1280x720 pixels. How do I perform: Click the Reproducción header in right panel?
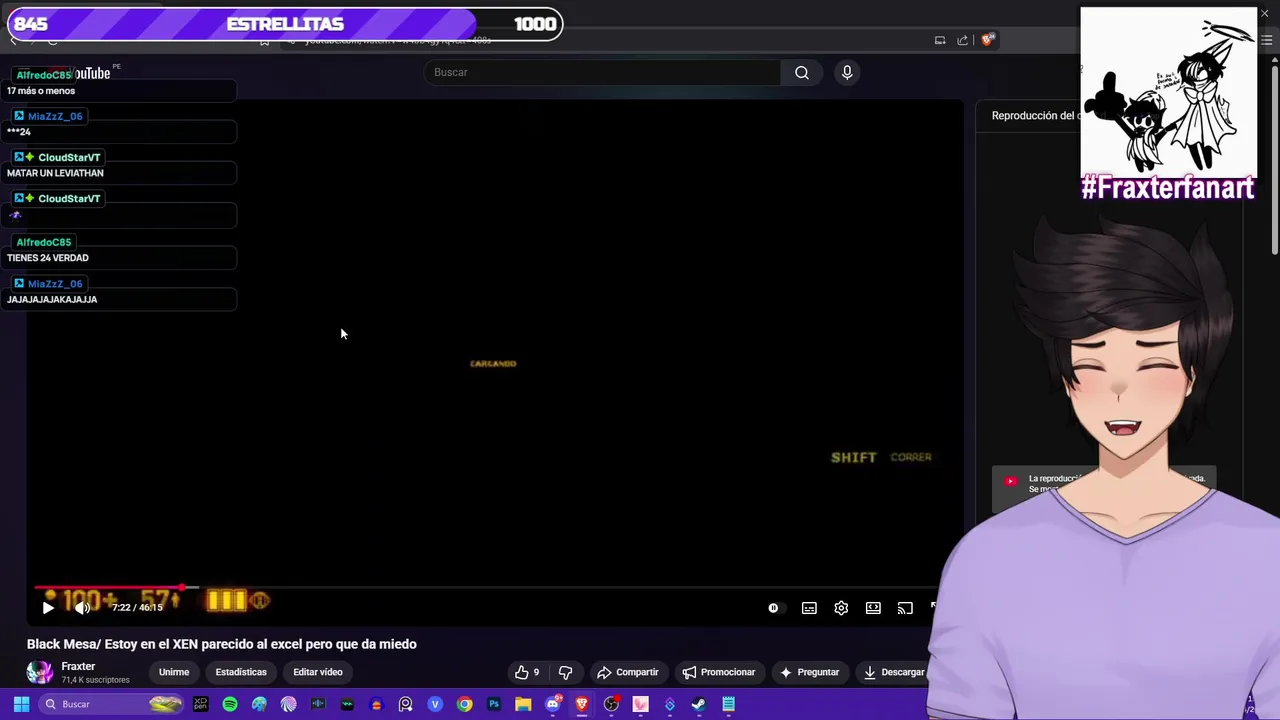coord(1035,116)
